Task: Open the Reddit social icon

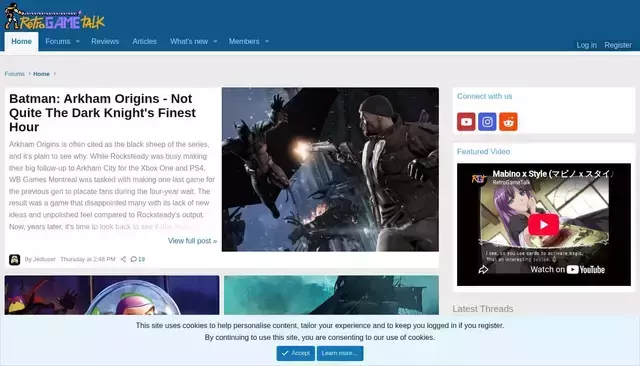Action: click(x=508, y=122)
